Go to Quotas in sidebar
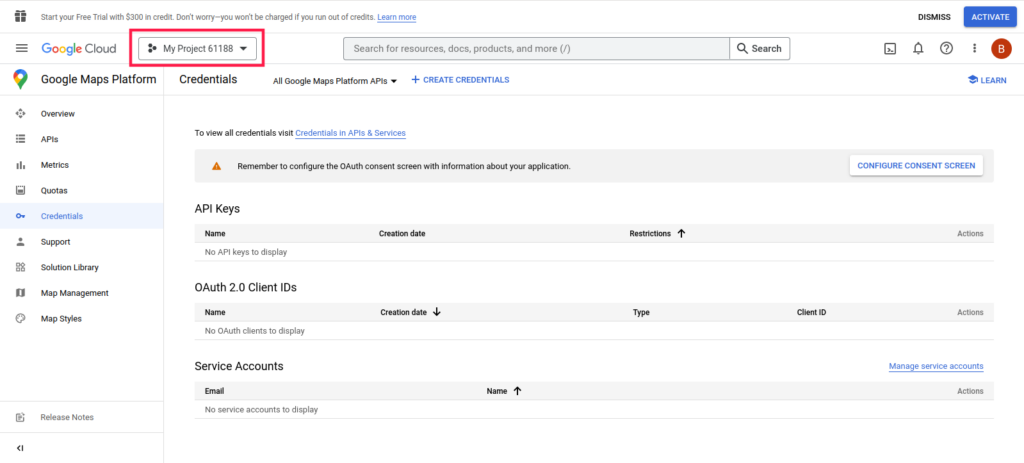This screenshot has width=1024, height=463. (54, 190)
